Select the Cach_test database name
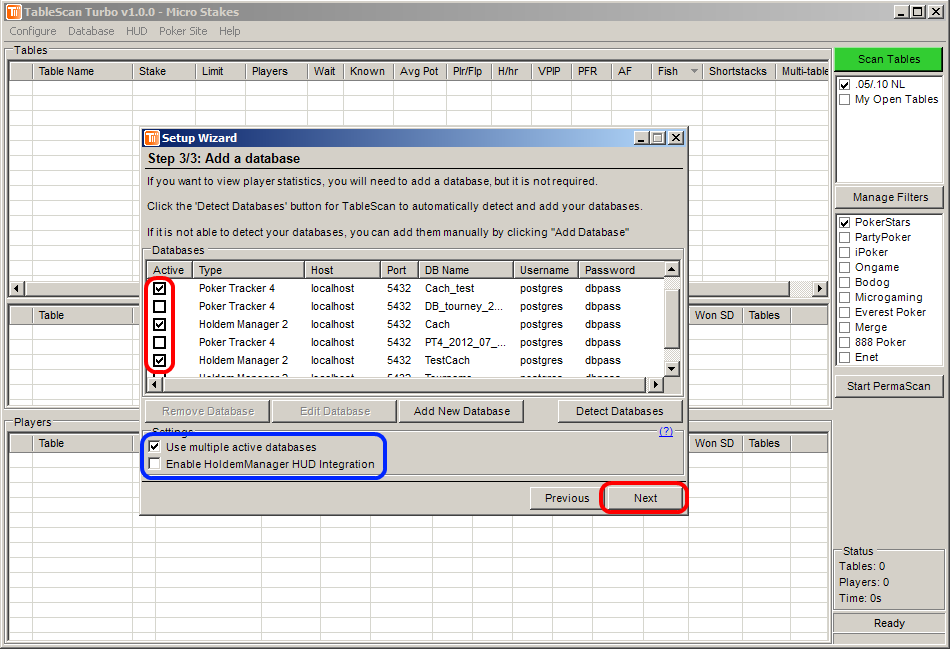The height and width of the screenshot is (649, 950). 450,288
